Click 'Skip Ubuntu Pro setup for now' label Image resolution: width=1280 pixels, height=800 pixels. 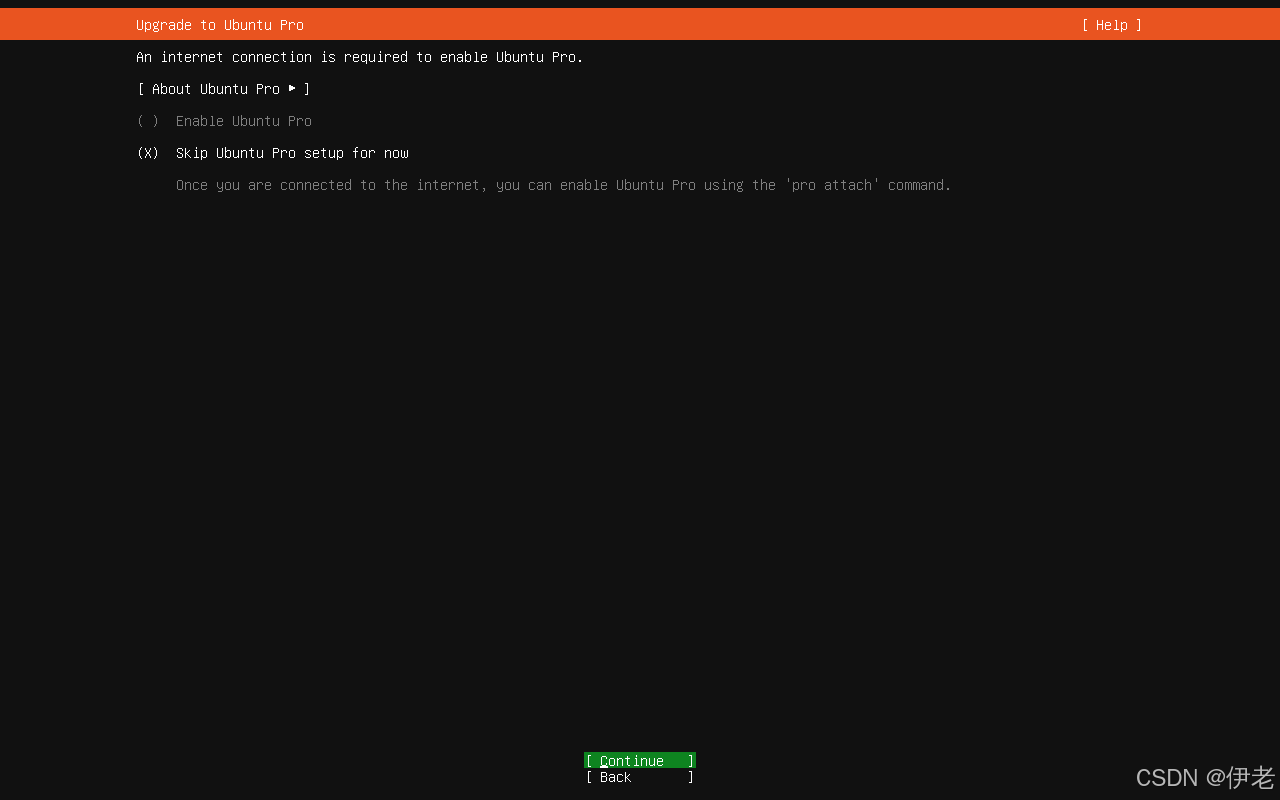click(x=292, y=153)
